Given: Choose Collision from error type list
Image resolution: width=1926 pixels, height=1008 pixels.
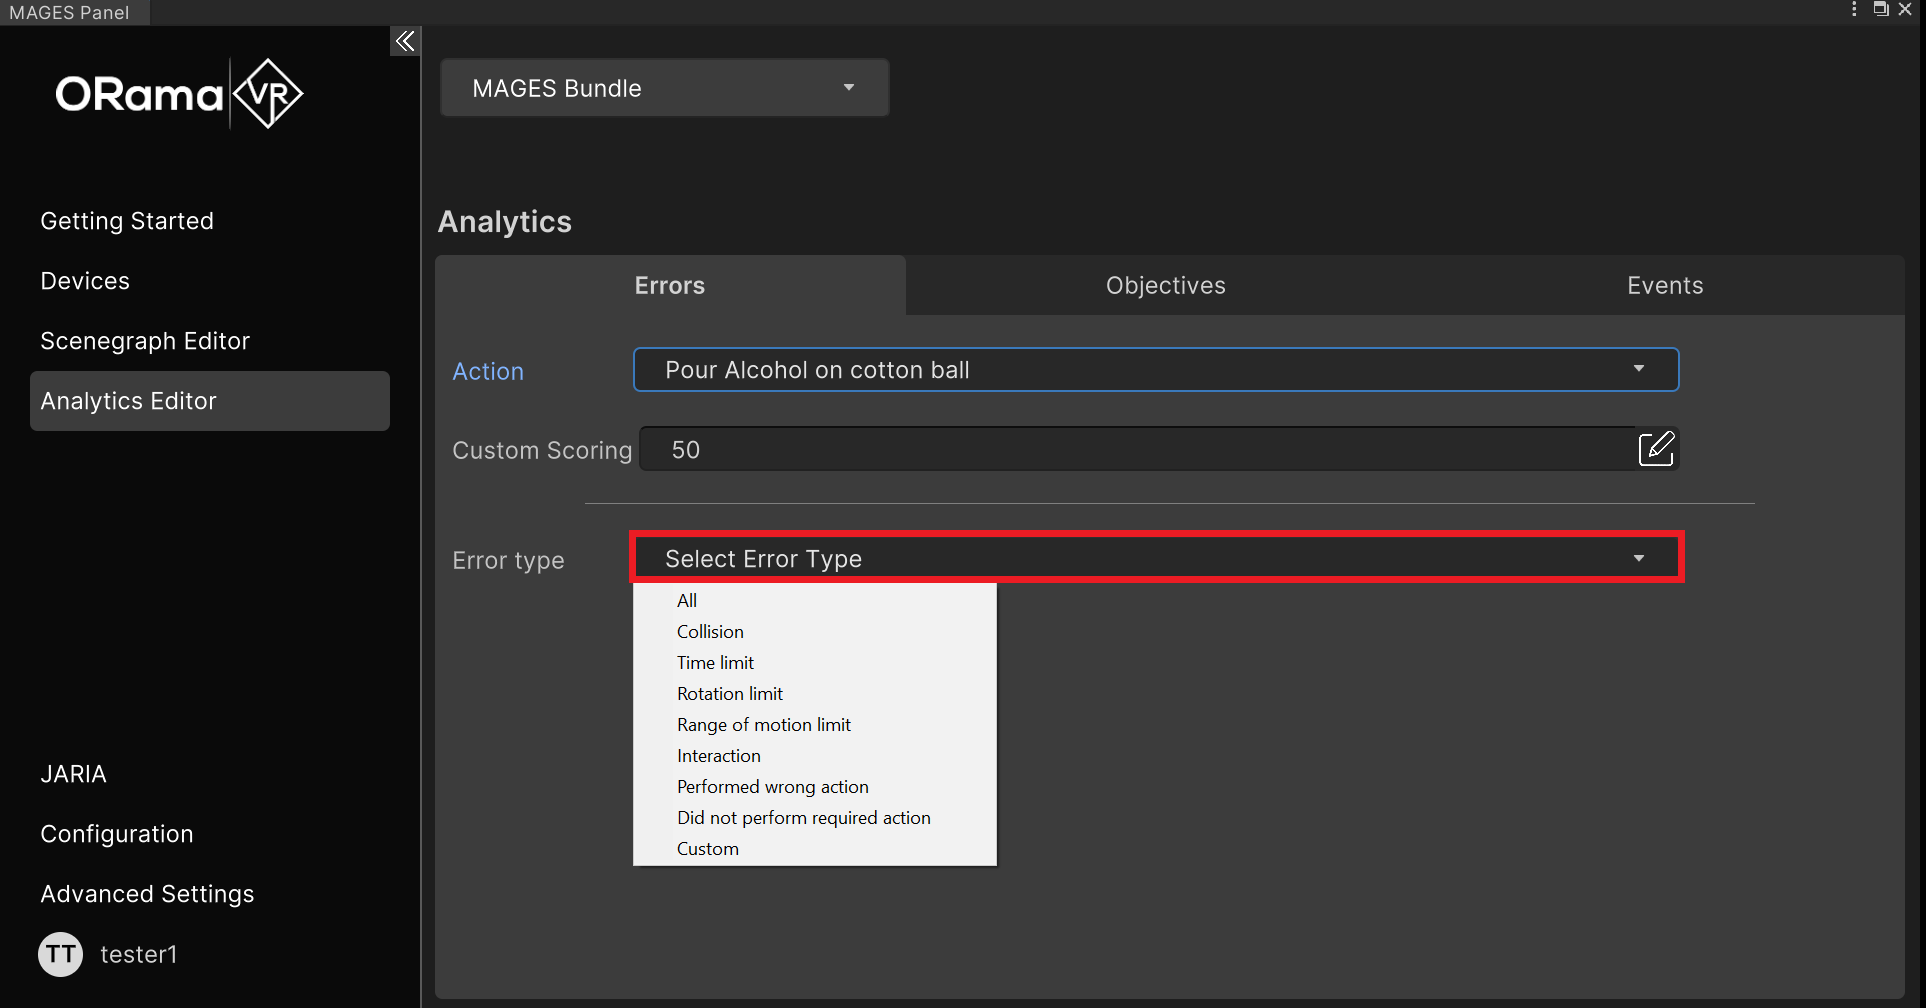Looking at the screenshot, I should point(710,632).
